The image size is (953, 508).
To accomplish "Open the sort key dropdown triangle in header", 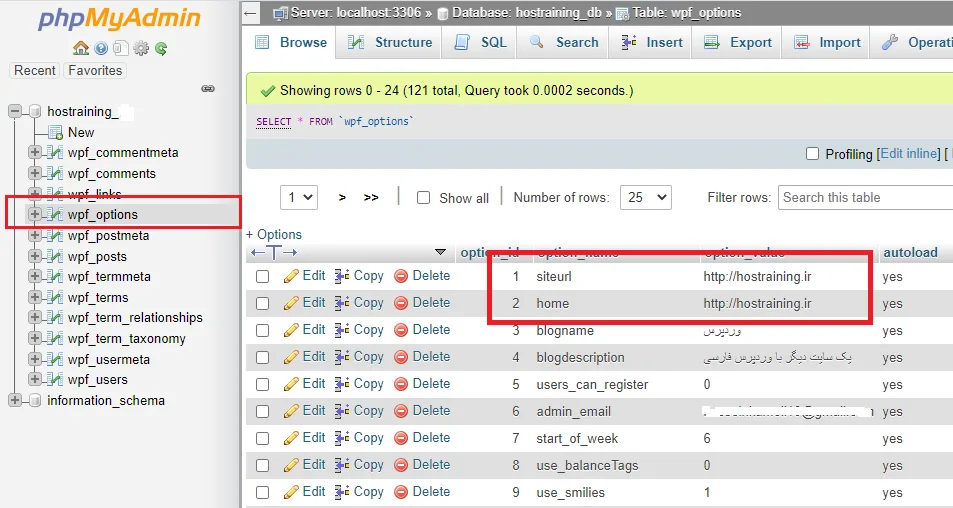I will click(441, 252).
